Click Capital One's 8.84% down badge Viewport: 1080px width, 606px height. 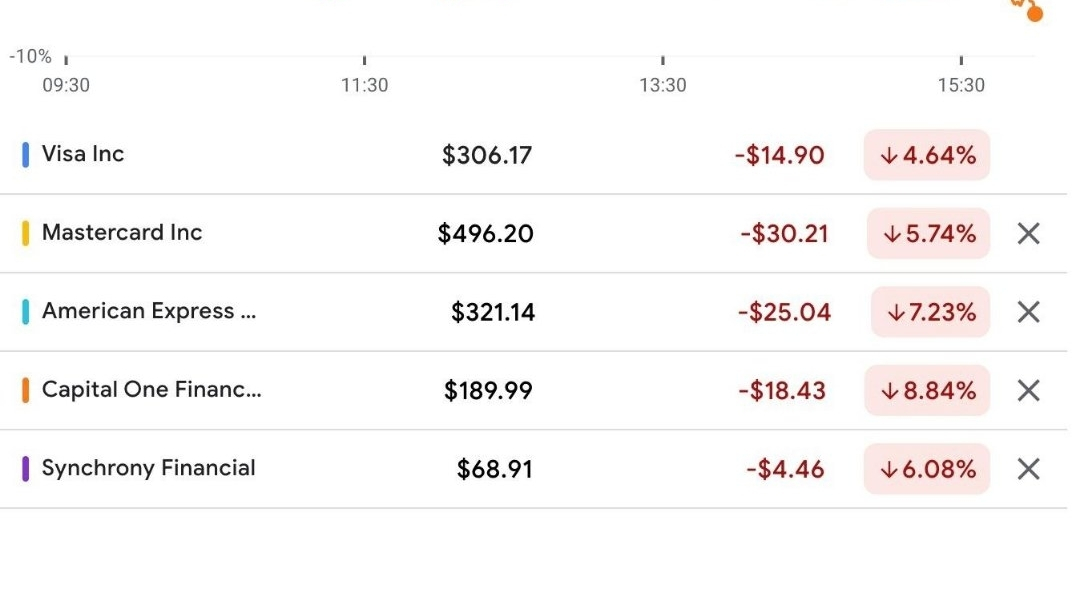[927, 391]
